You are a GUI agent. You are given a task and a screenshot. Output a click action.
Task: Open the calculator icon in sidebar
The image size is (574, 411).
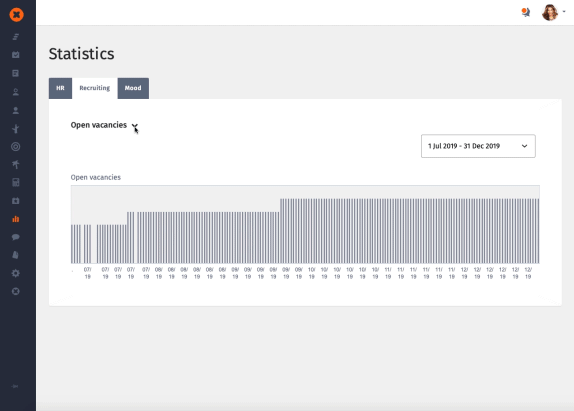(x=15, y=183)
